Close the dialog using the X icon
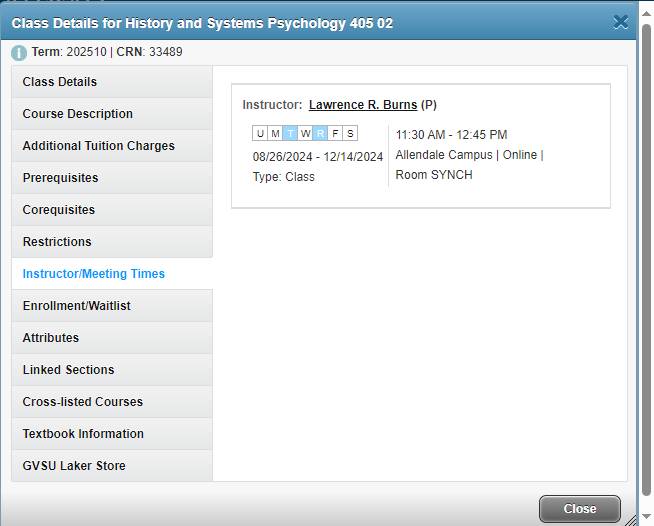Image resolution: width=654 pixels, height=526 pixels. click(621, 22)
